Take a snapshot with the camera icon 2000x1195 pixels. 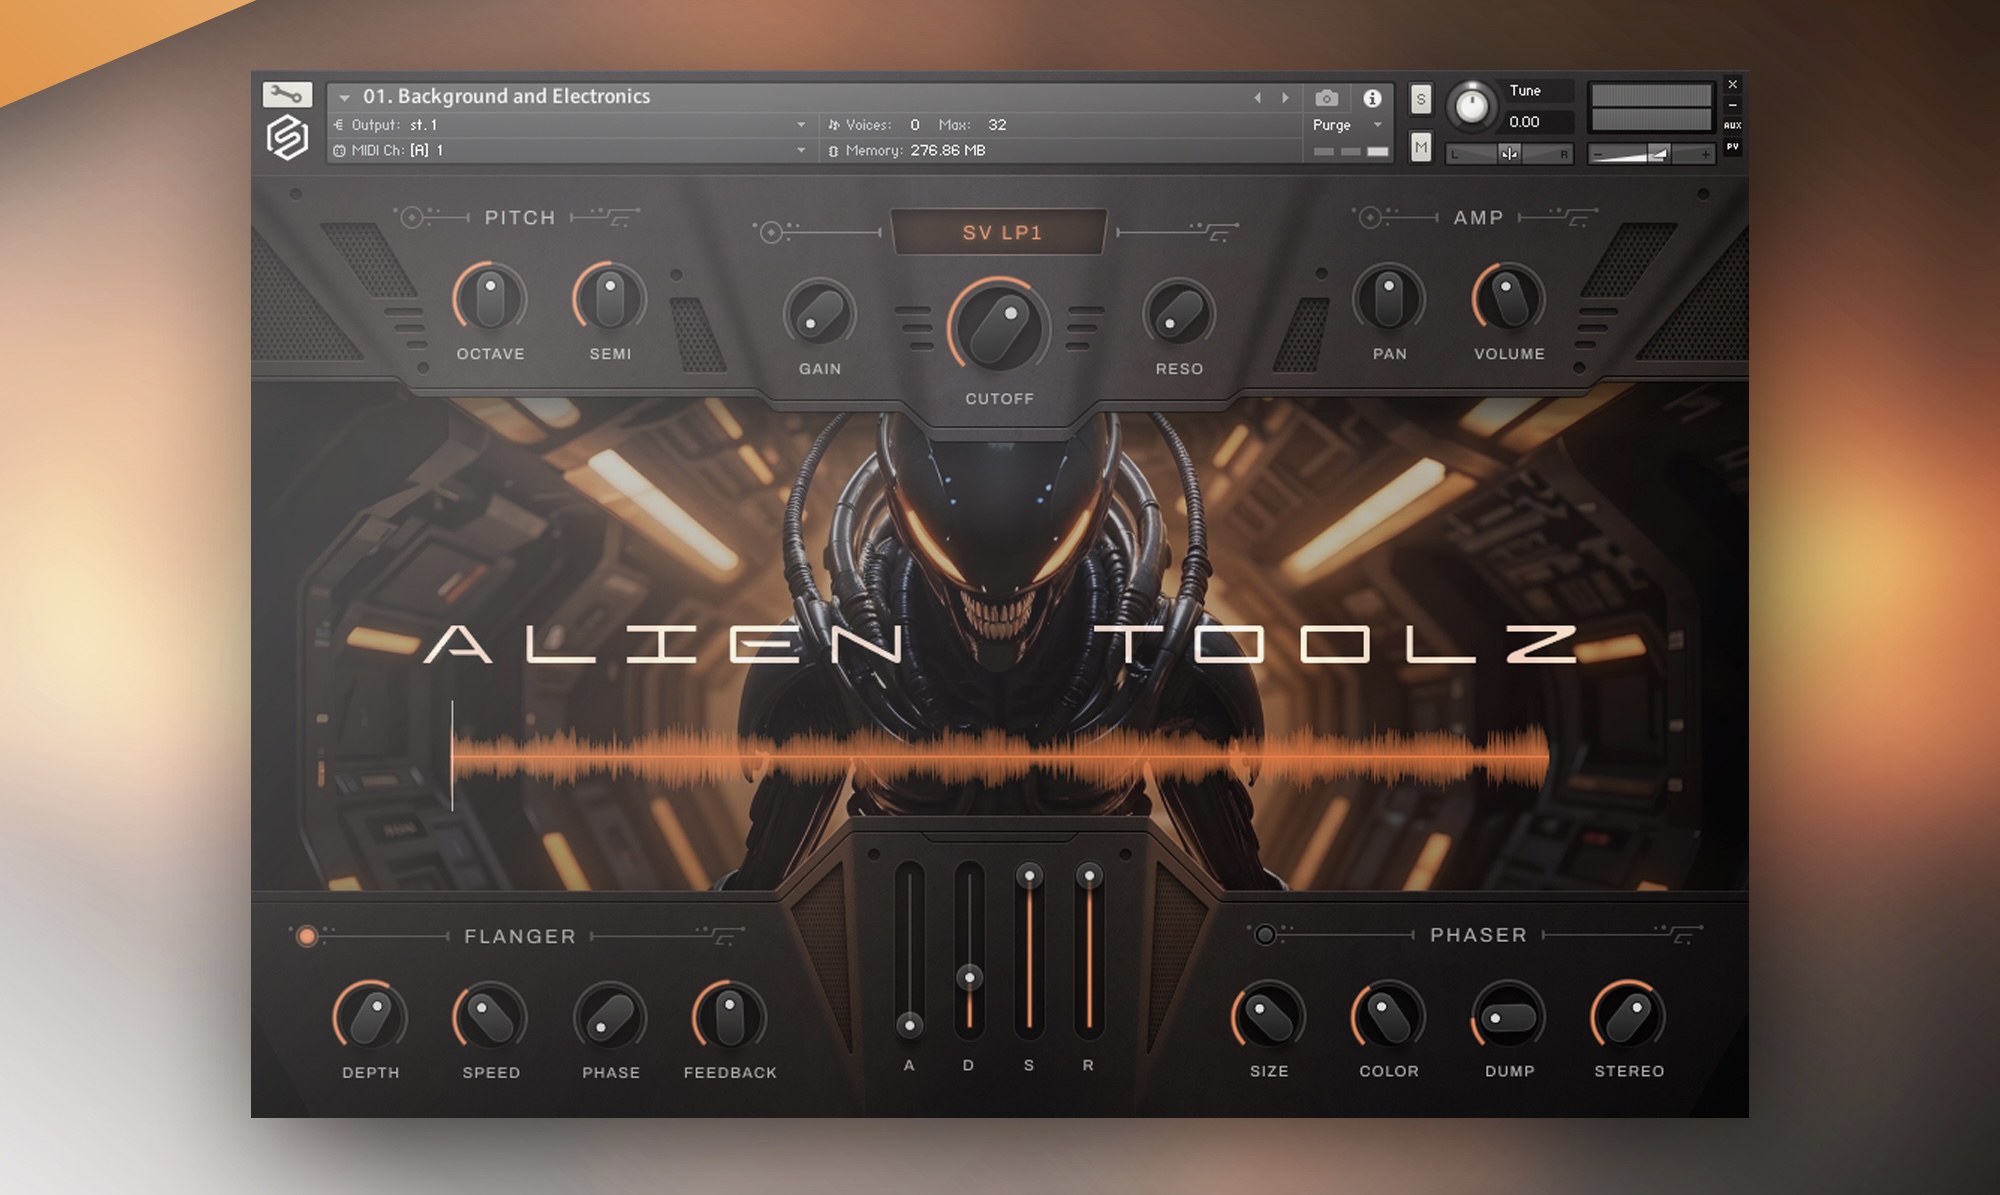(x=1327, y=98)
